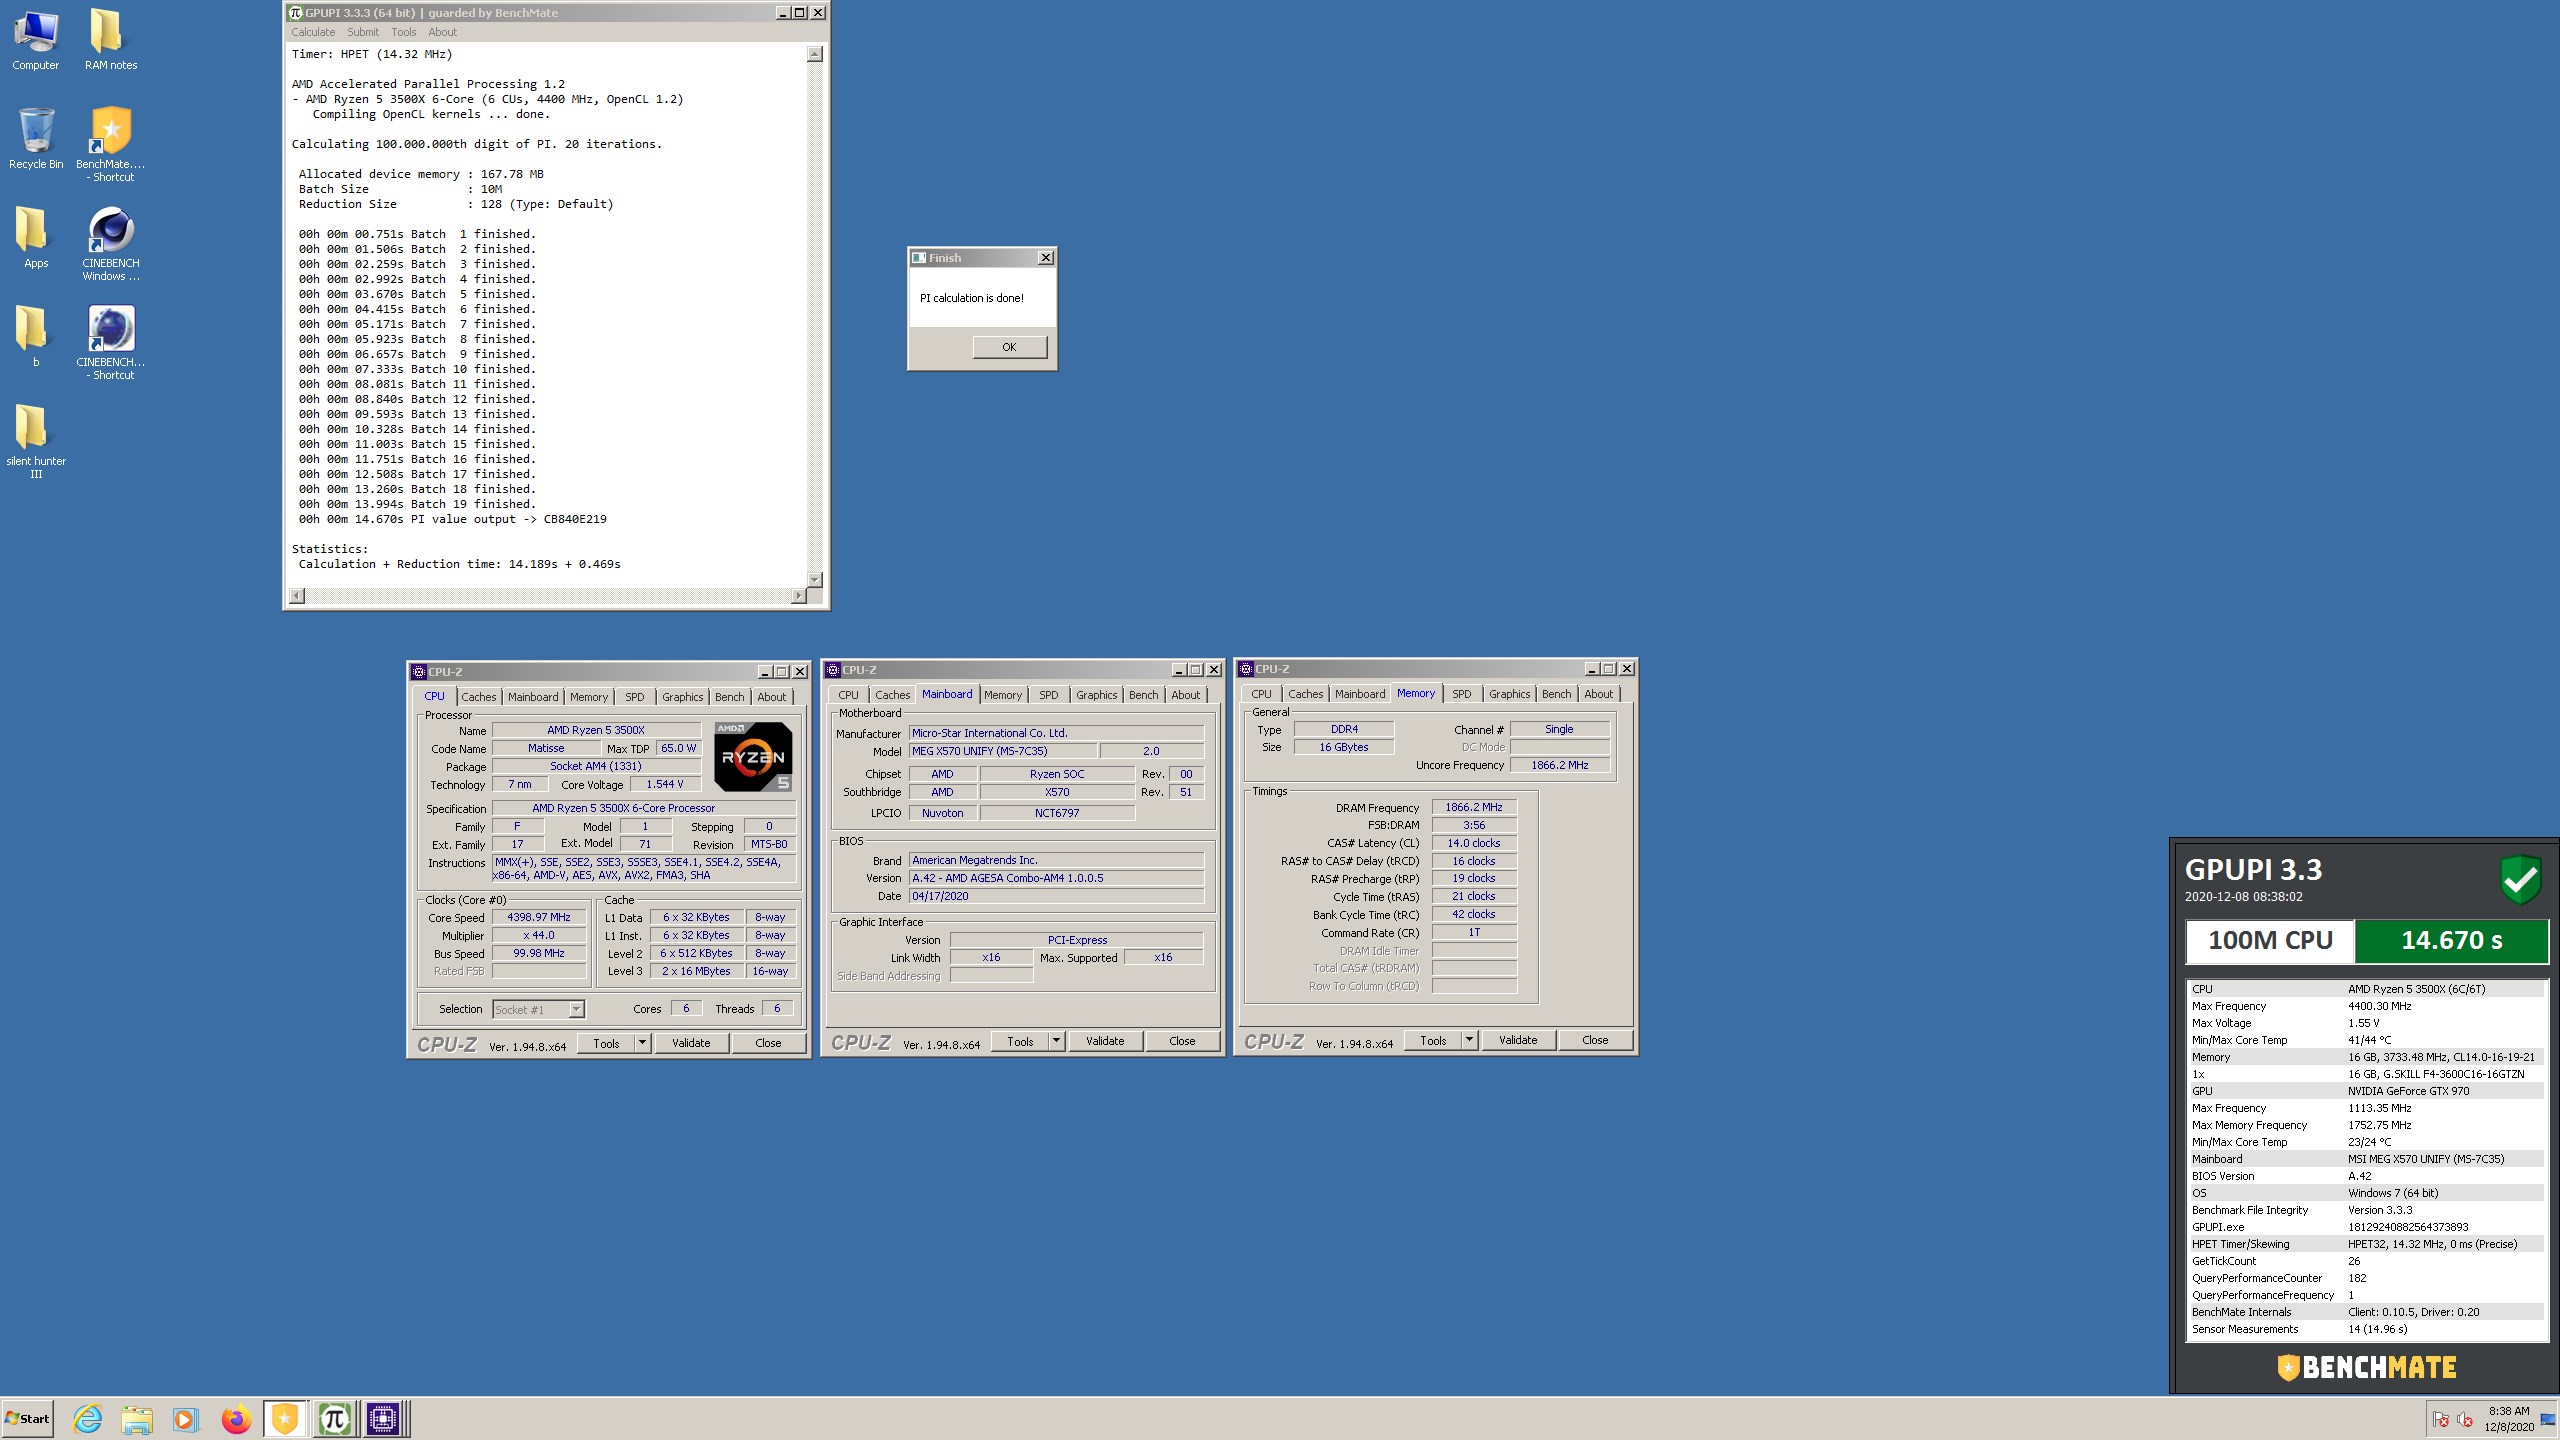Select Caches tab in first CPU-Z window
This screenshot has height=1440, width=2560.
(478, 697)
